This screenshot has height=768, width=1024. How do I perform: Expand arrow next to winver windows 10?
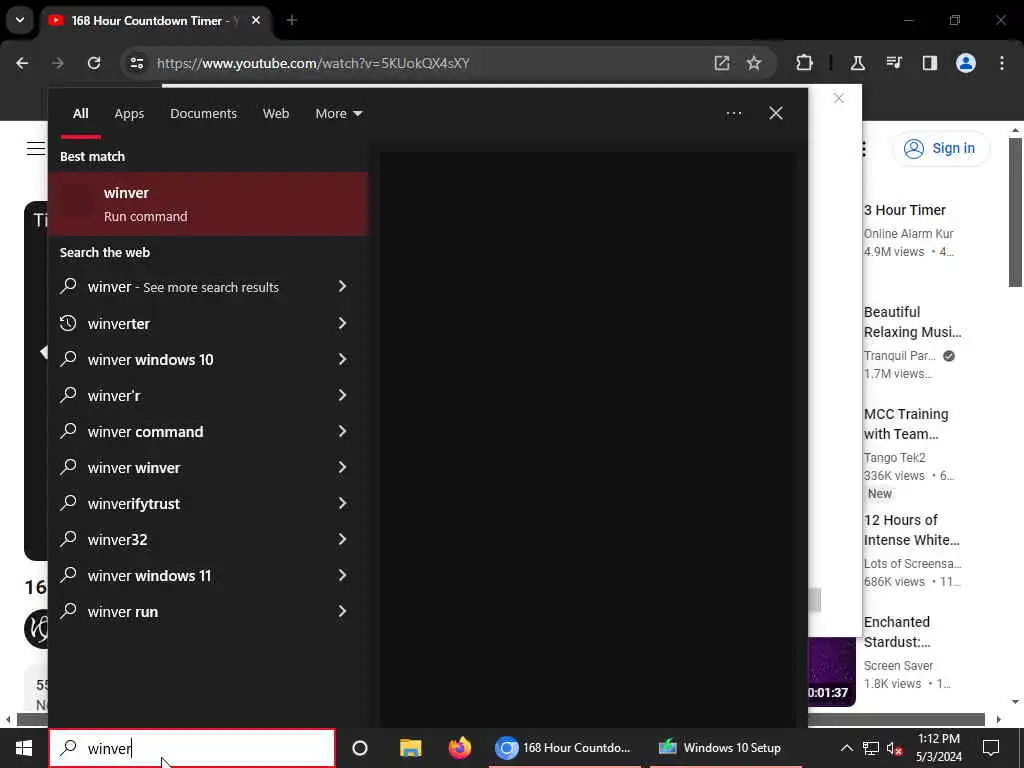click(342, 359)
